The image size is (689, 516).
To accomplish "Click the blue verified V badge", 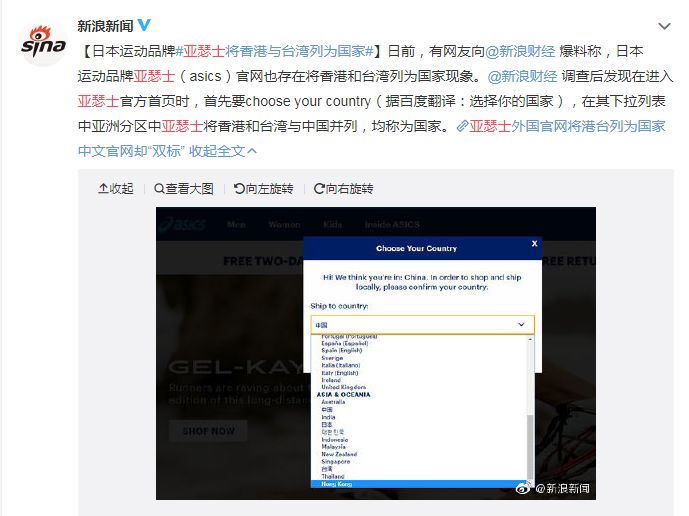I will [144, 25].
